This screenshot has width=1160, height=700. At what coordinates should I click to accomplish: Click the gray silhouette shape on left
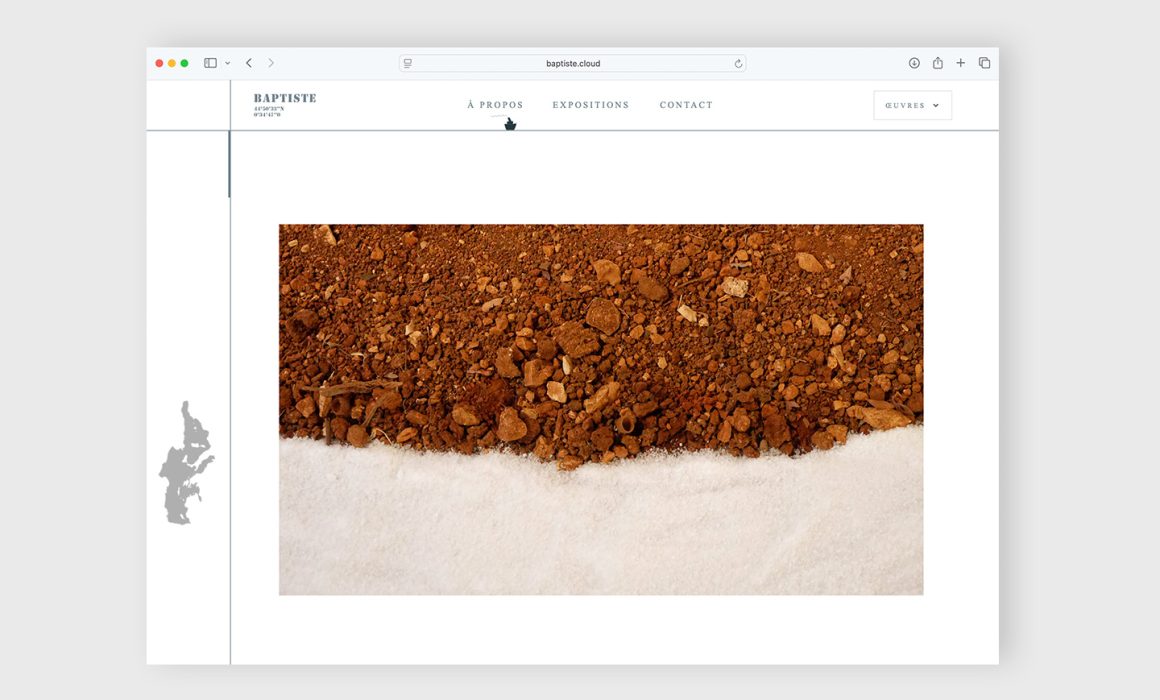185,465
